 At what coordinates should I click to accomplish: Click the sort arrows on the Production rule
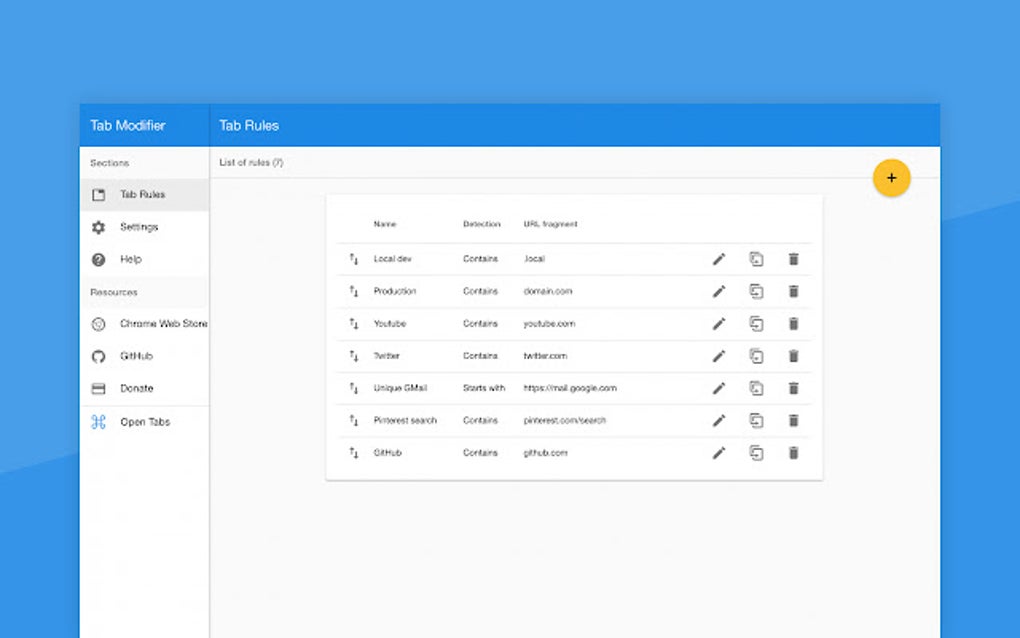pyautogui.click(x=352, y=291)
